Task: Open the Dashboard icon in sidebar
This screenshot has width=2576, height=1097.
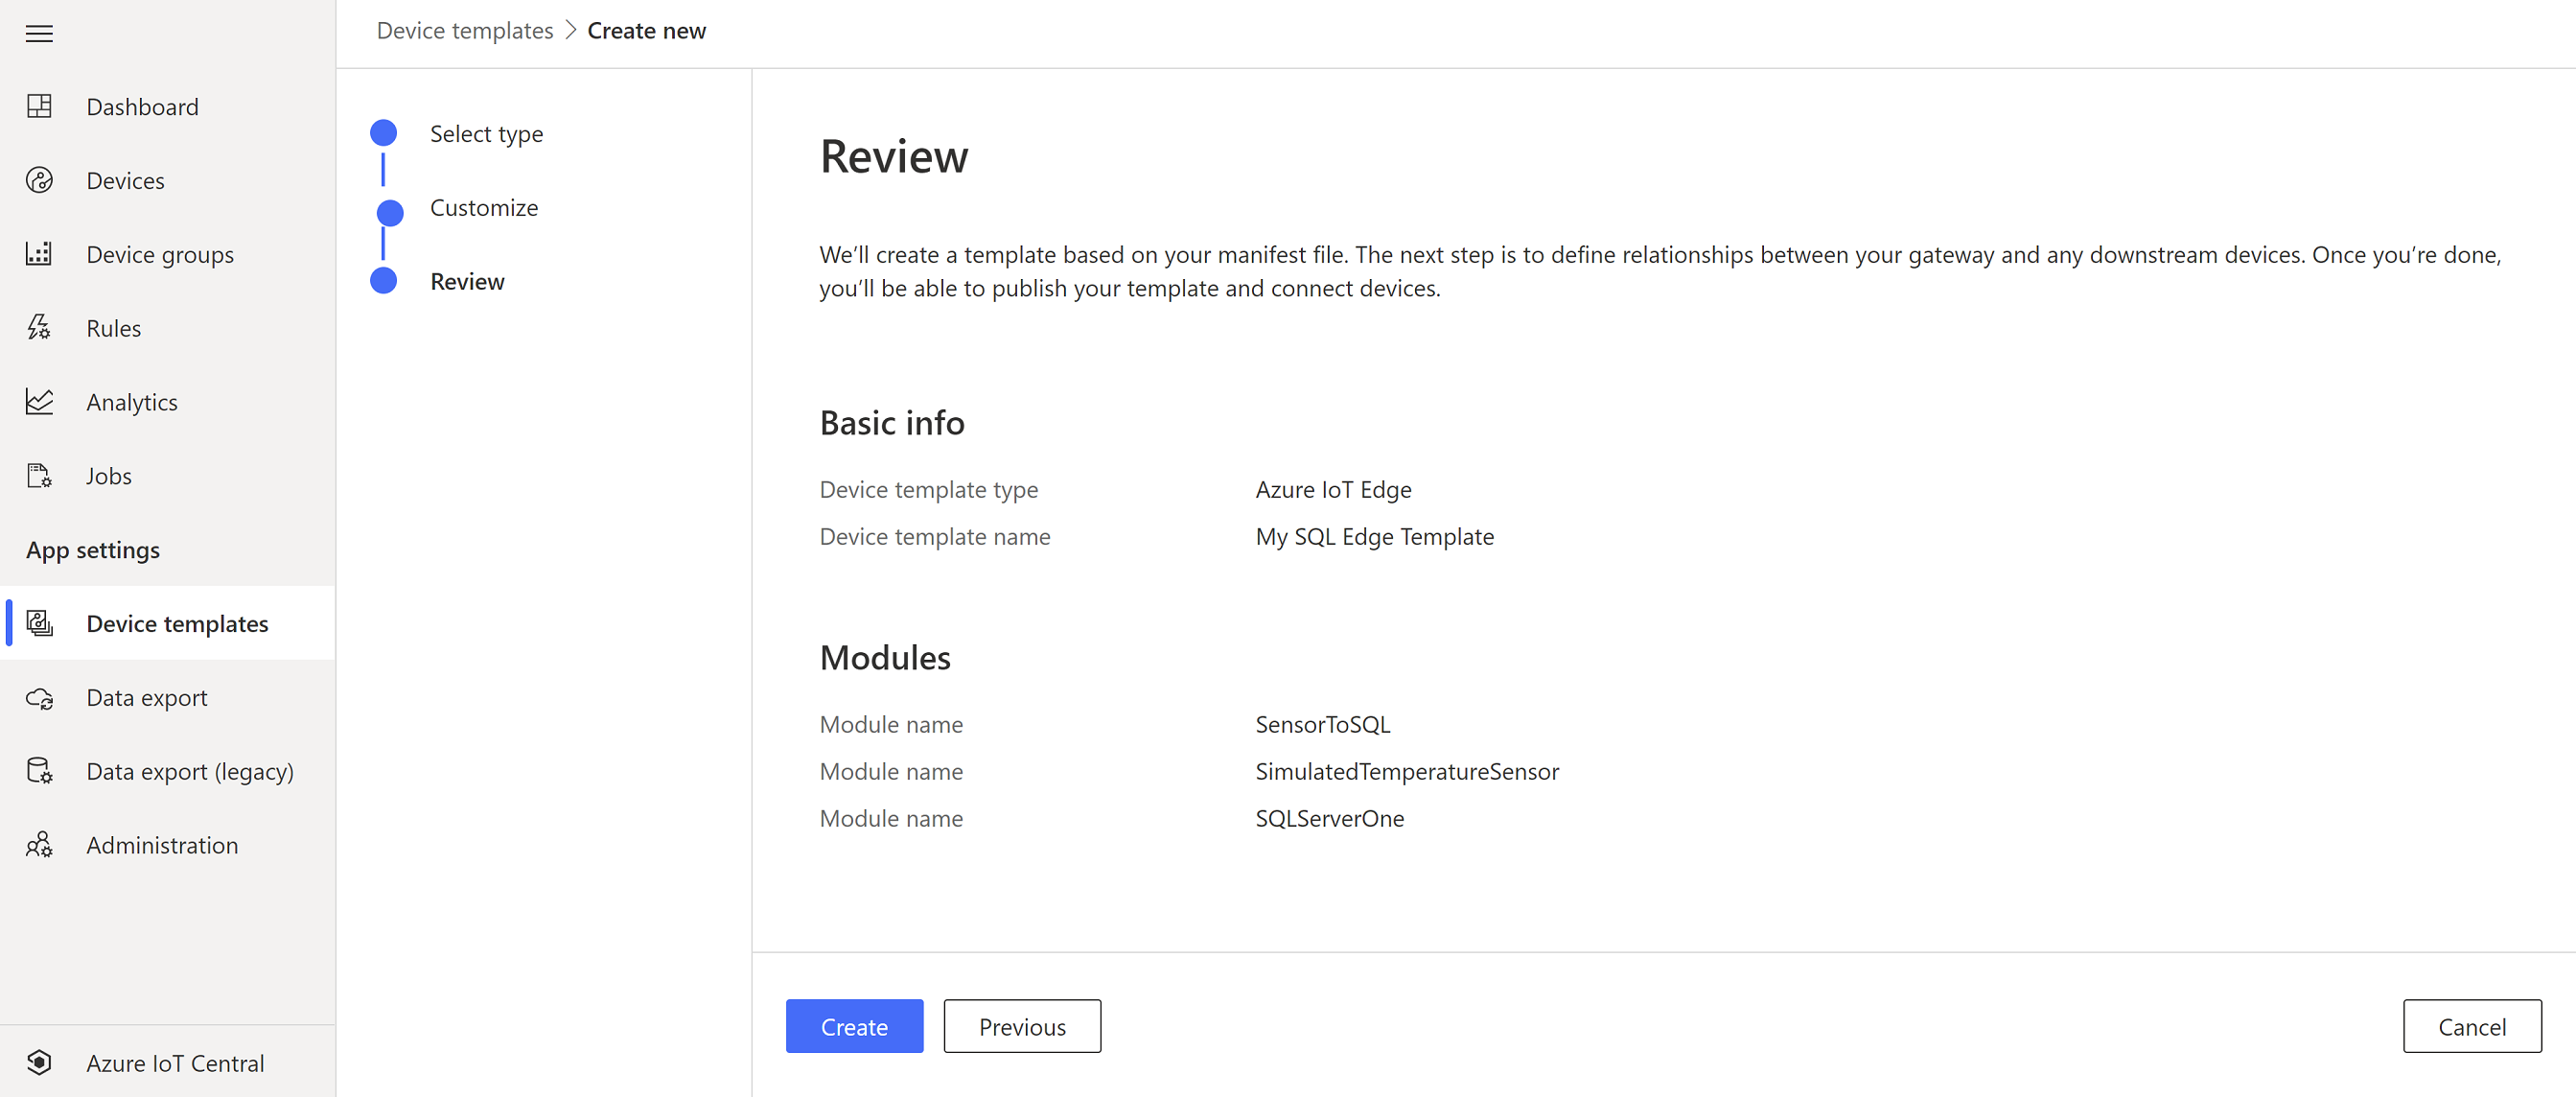Action: (x=39, y=106)
